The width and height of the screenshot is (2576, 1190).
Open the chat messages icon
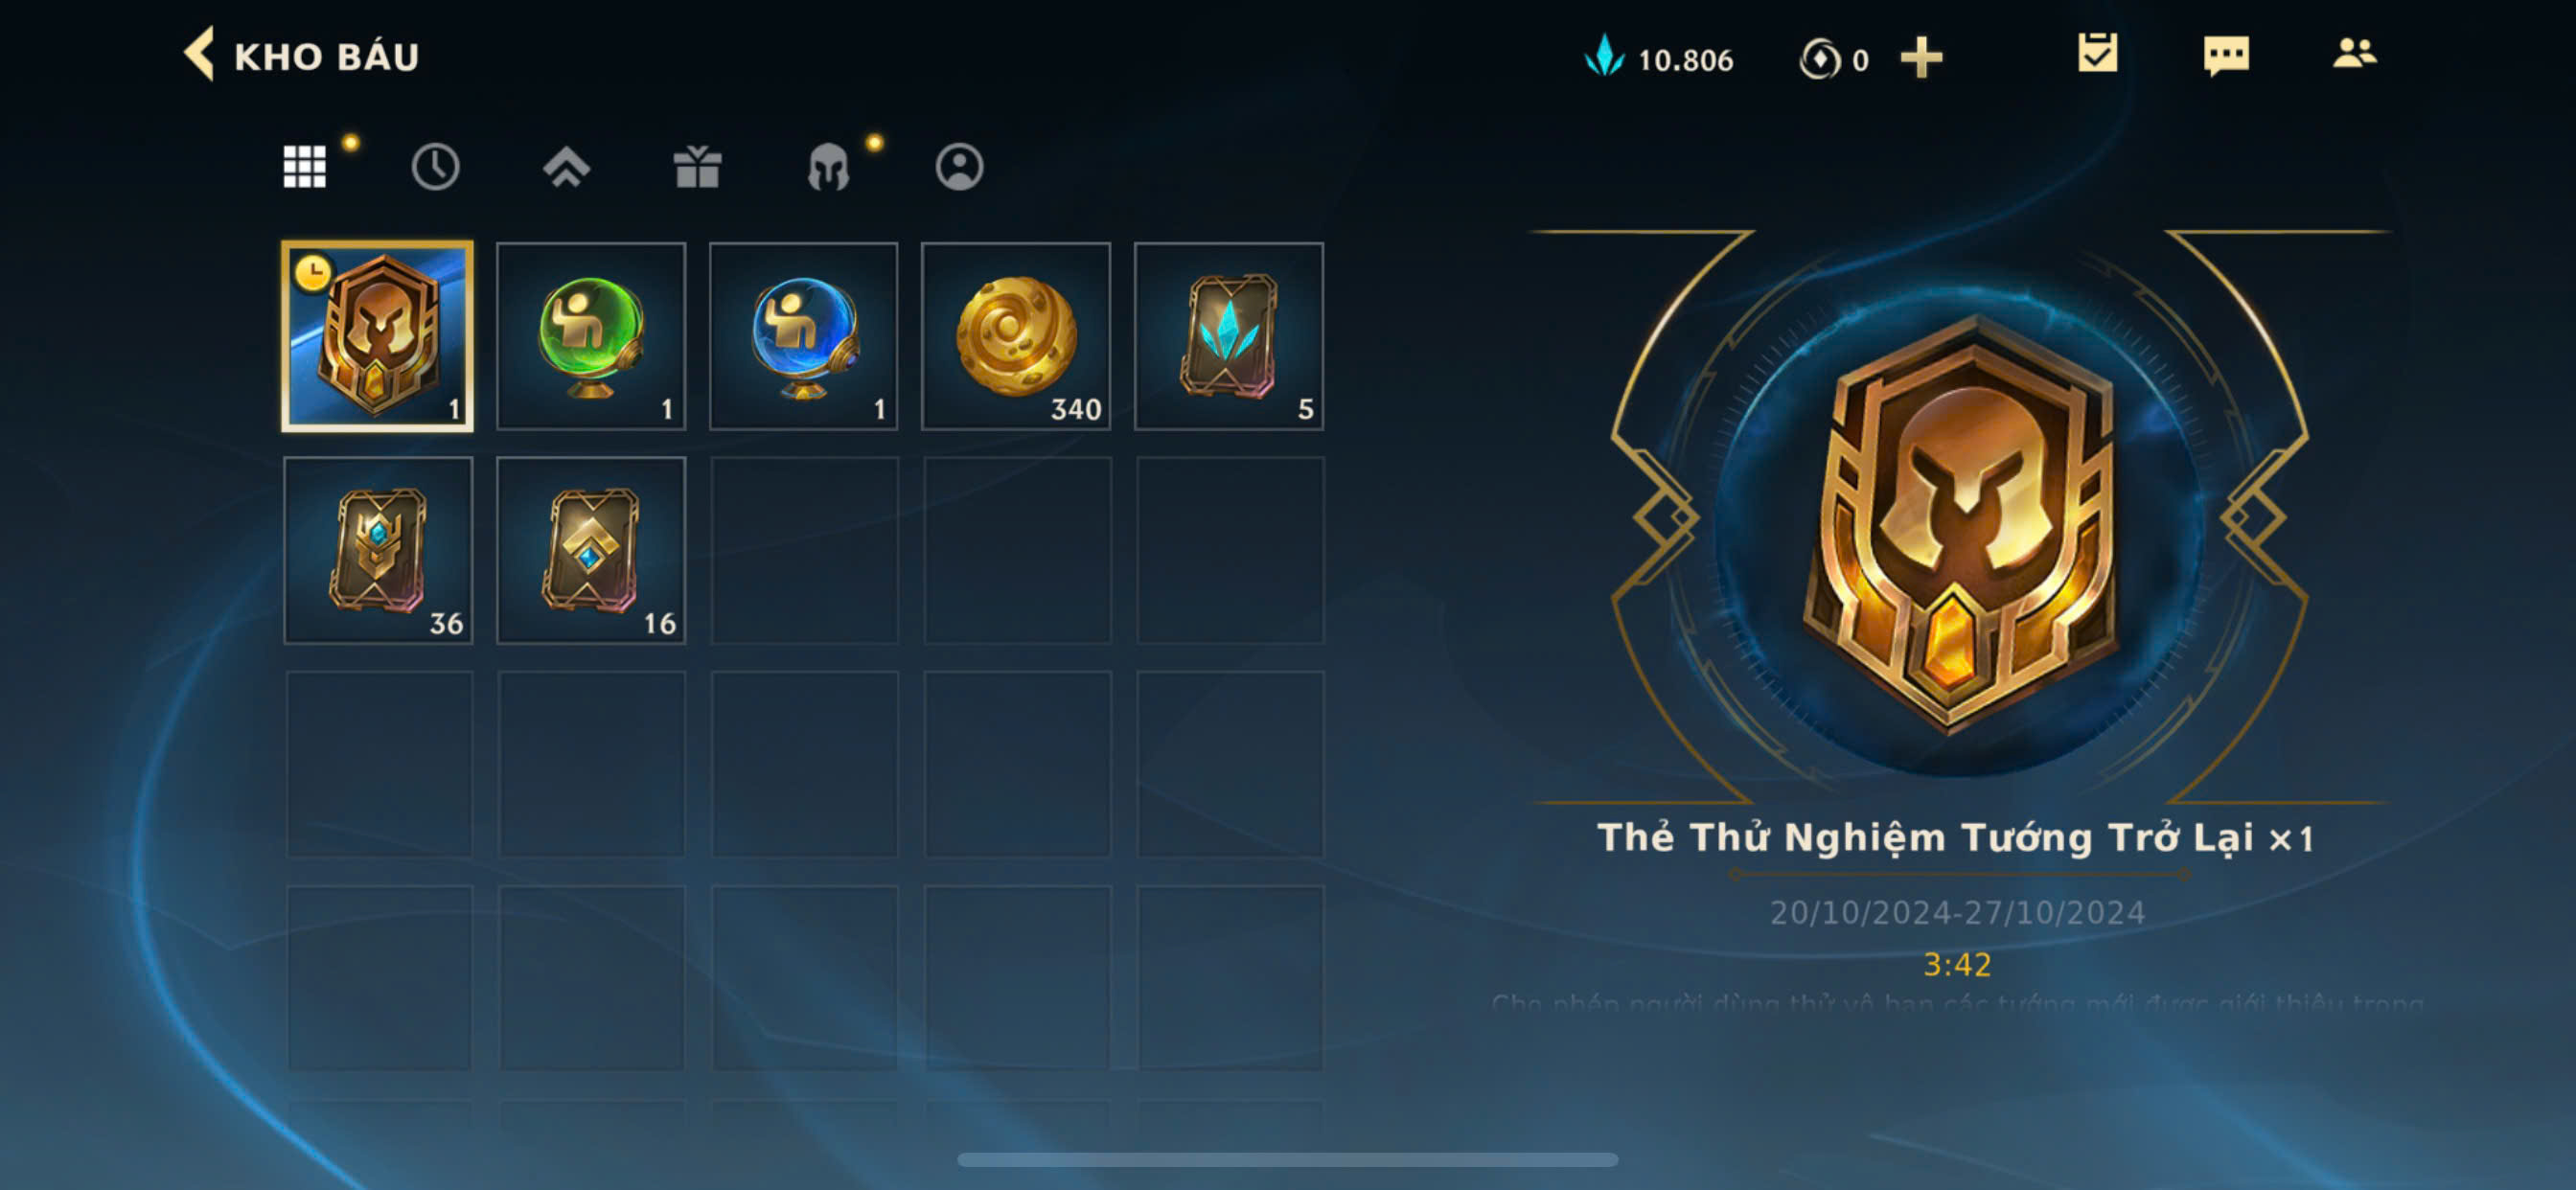(x=2226, y=55)
